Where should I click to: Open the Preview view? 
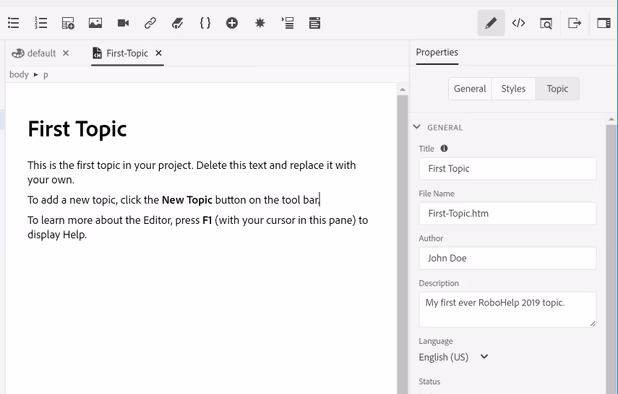pyautogui.click(x=546, y=23)
